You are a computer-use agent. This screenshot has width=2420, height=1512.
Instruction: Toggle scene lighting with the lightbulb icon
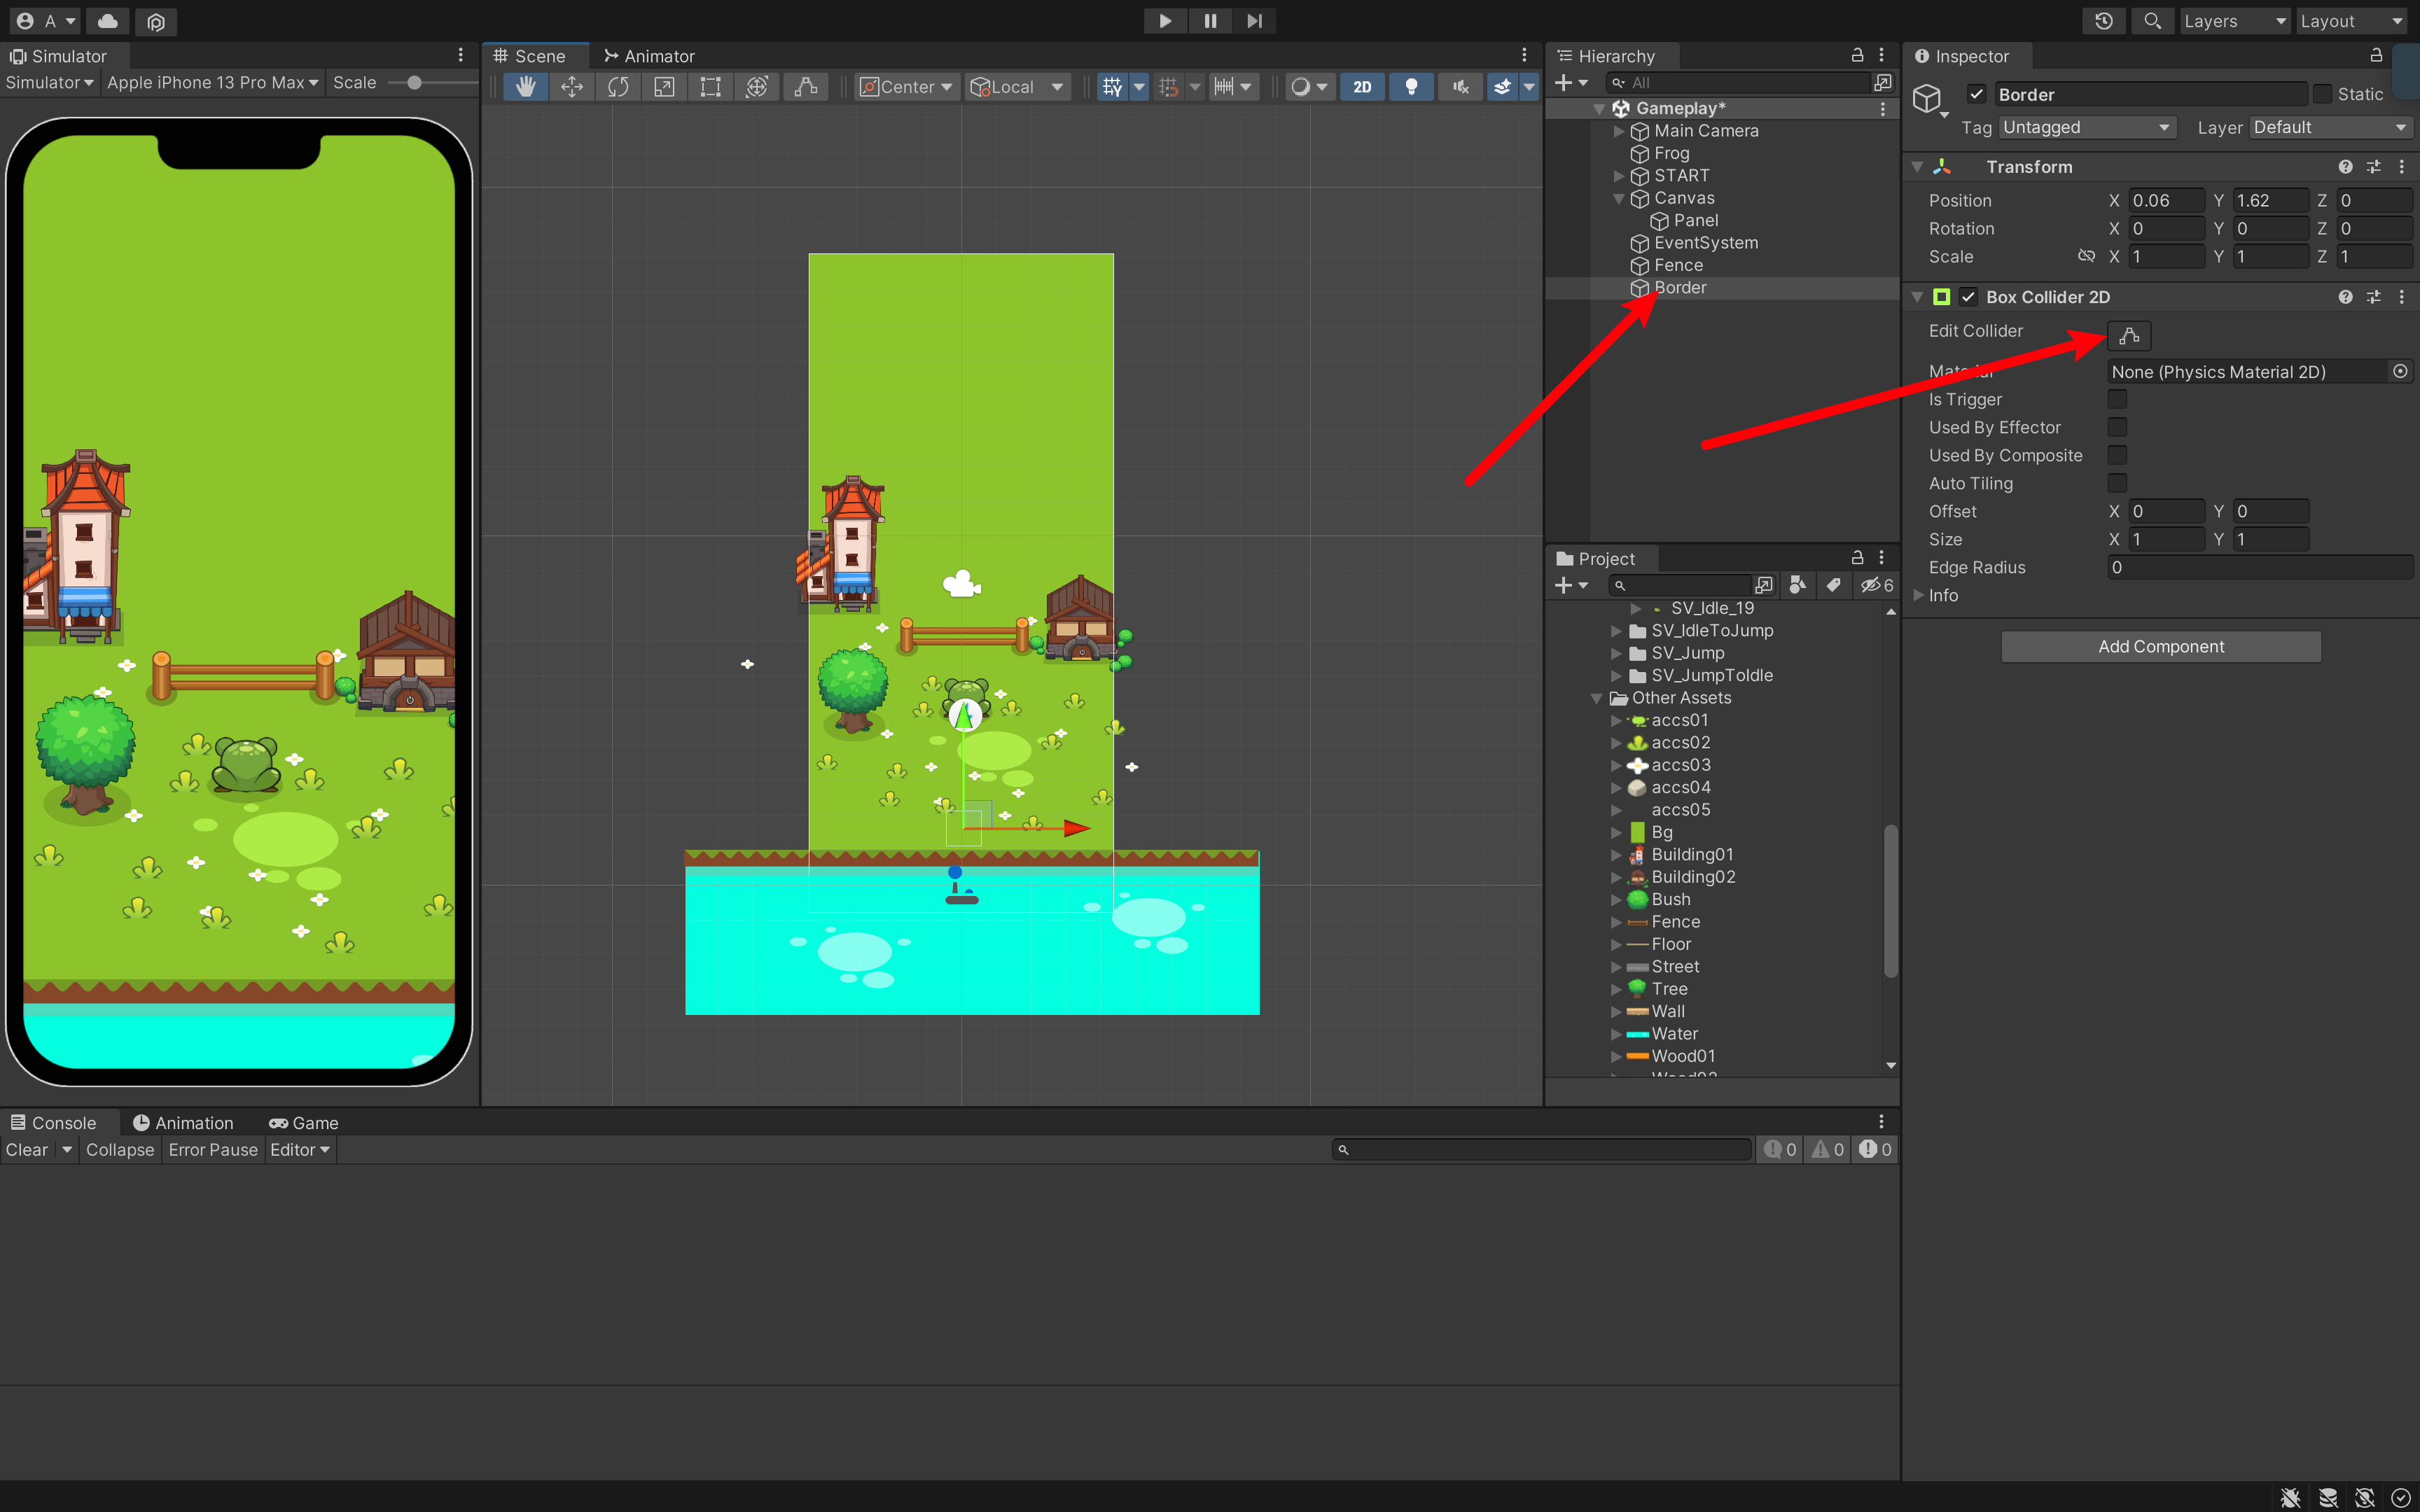1411,87
